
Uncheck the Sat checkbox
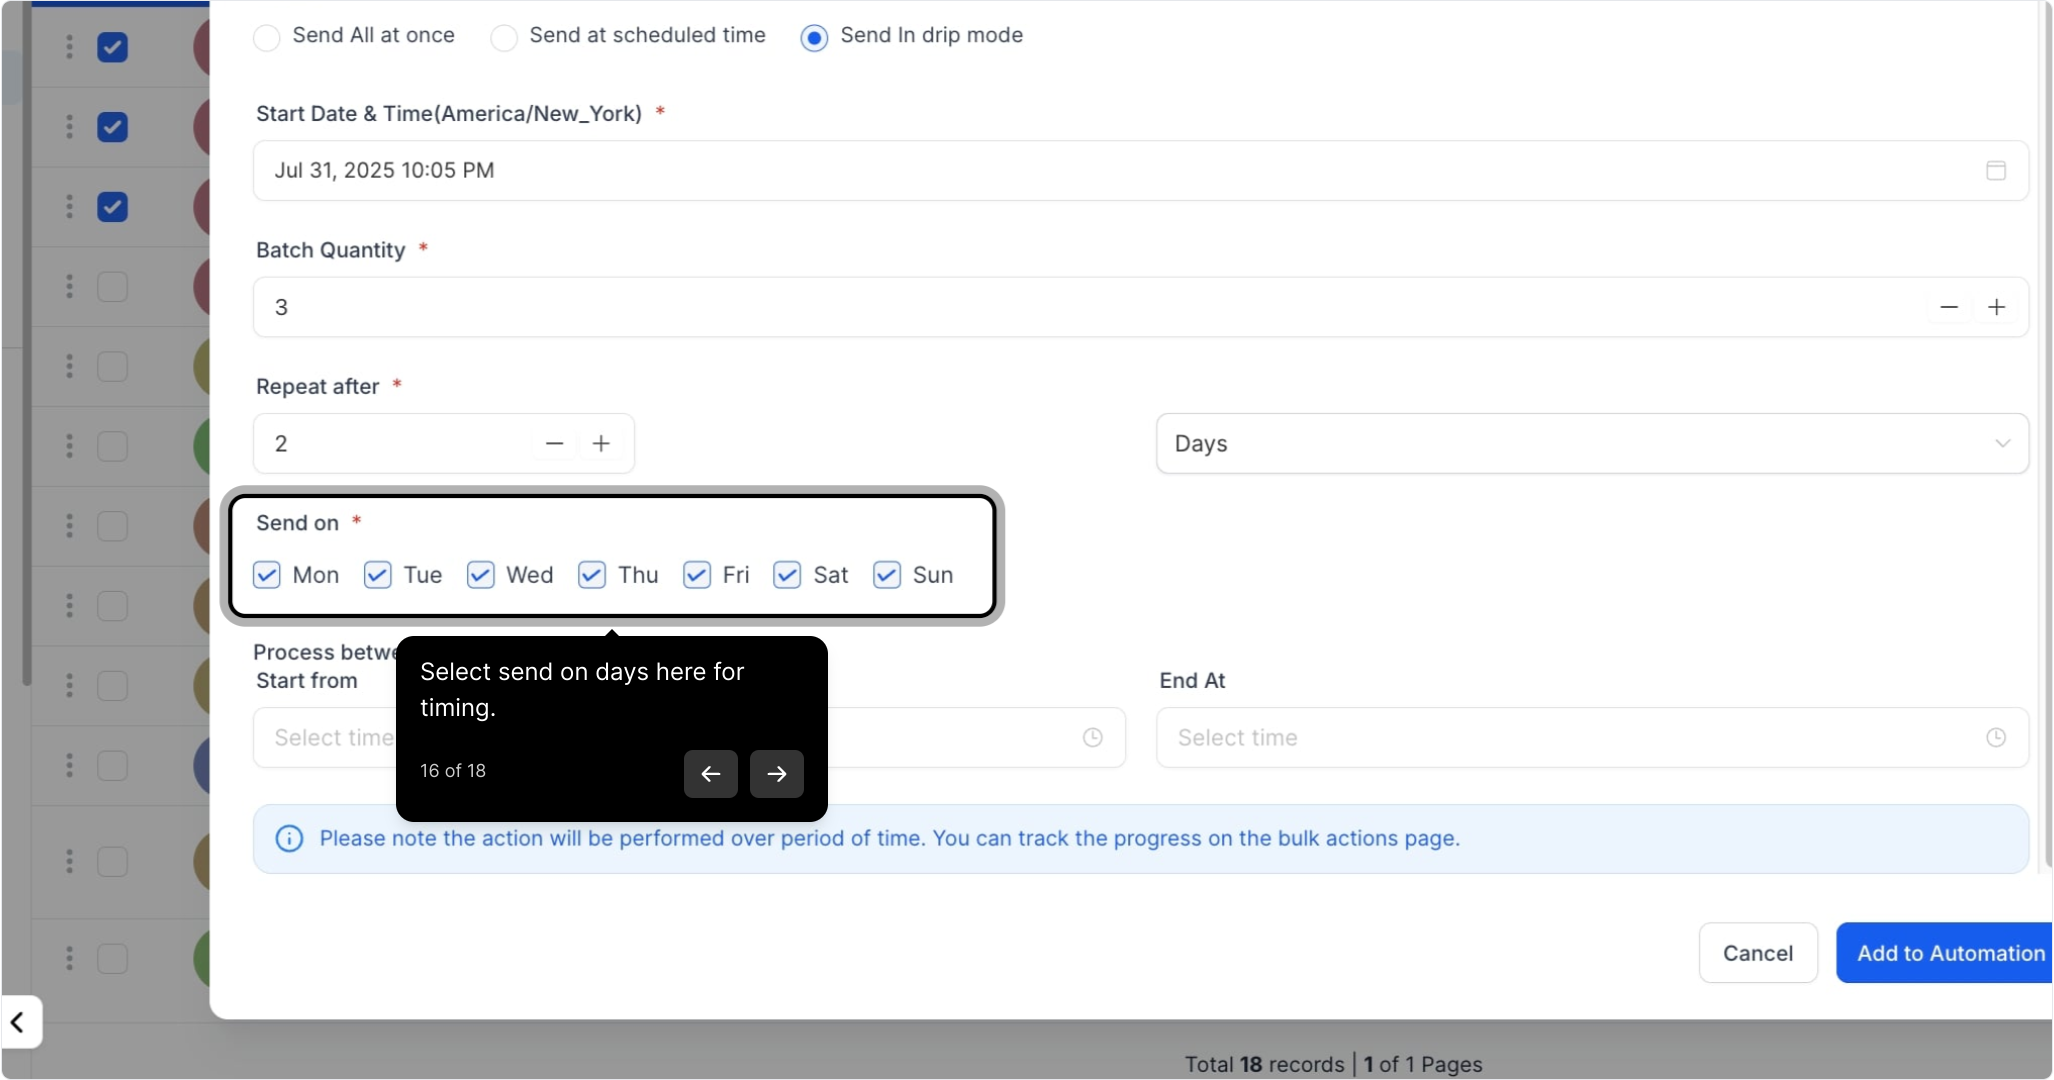click(787, 575)
